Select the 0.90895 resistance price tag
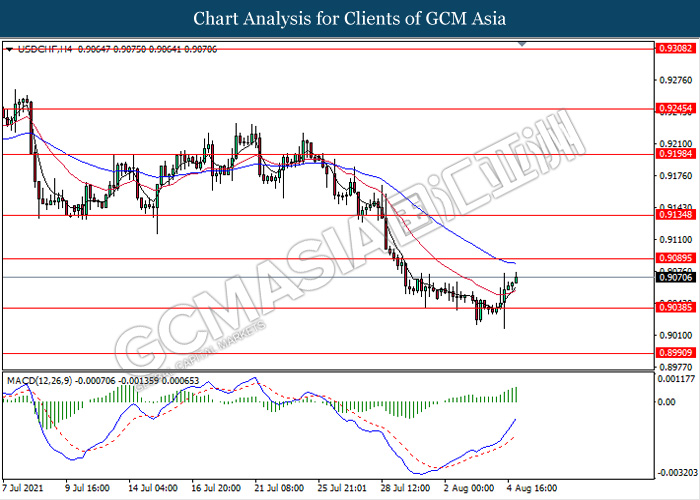 (x=672, y=259)
